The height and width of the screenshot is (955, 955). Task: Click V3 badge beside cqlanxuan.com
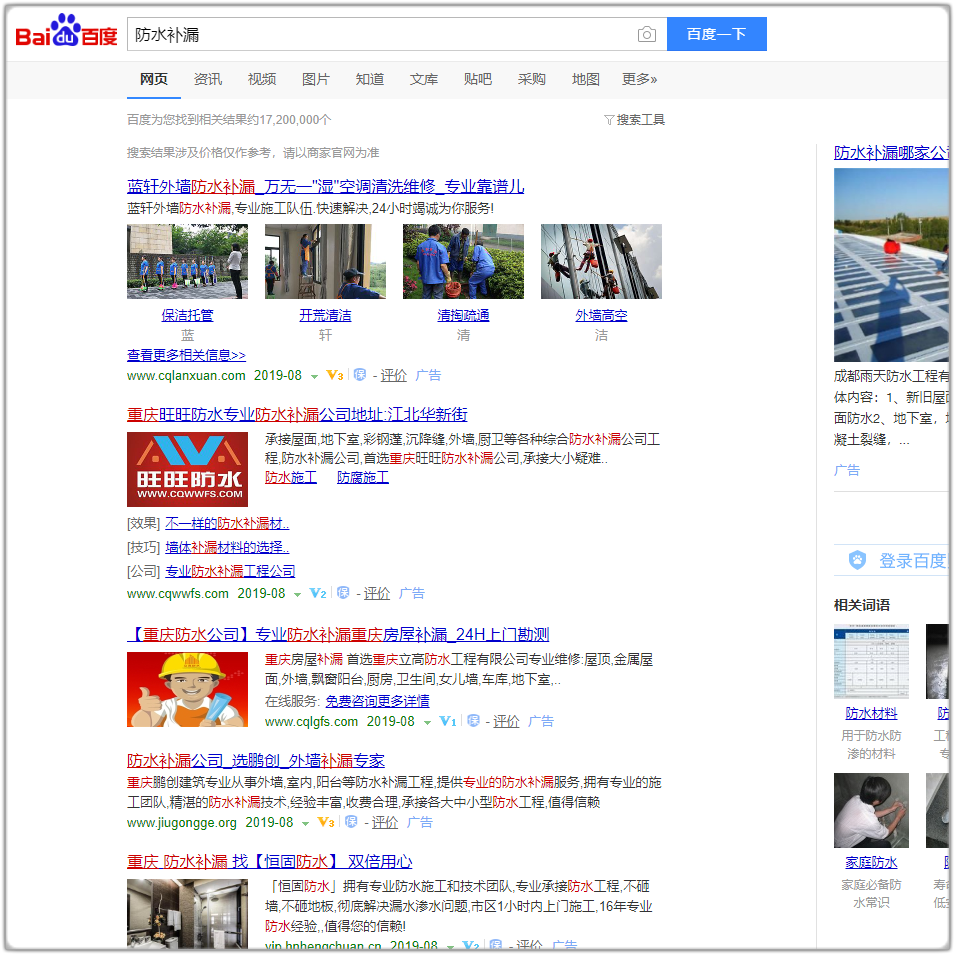pos(334,376)
